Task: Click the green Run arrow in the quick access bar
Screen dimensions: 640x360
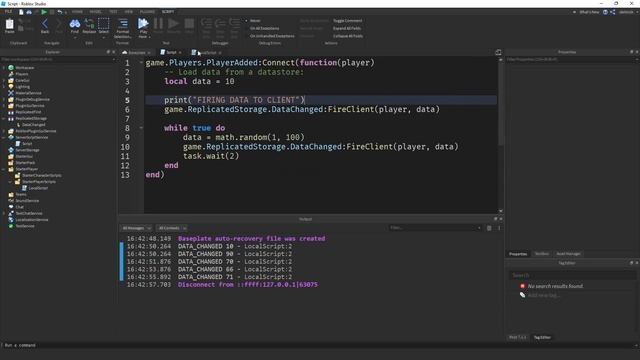Action: point(44,12)
